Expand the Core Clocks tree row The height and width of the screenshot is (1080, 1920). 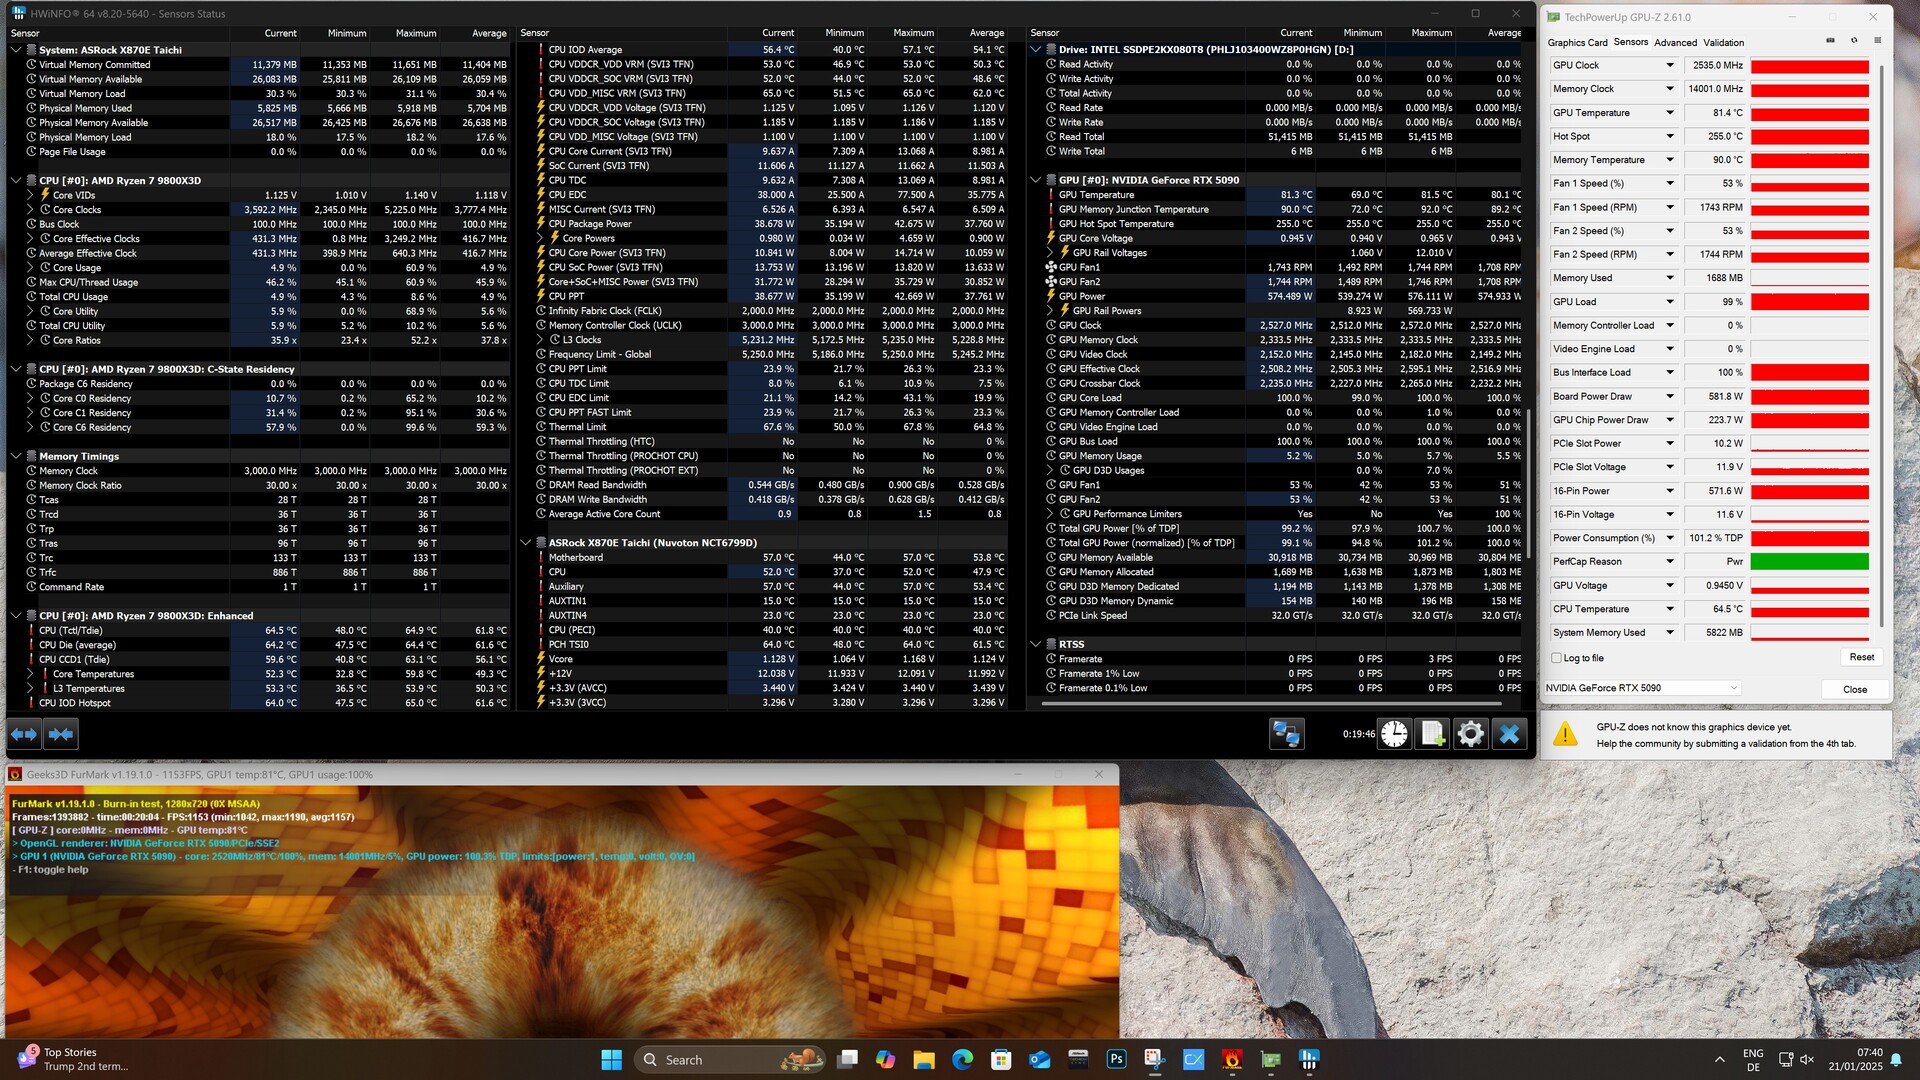(30, 210)
